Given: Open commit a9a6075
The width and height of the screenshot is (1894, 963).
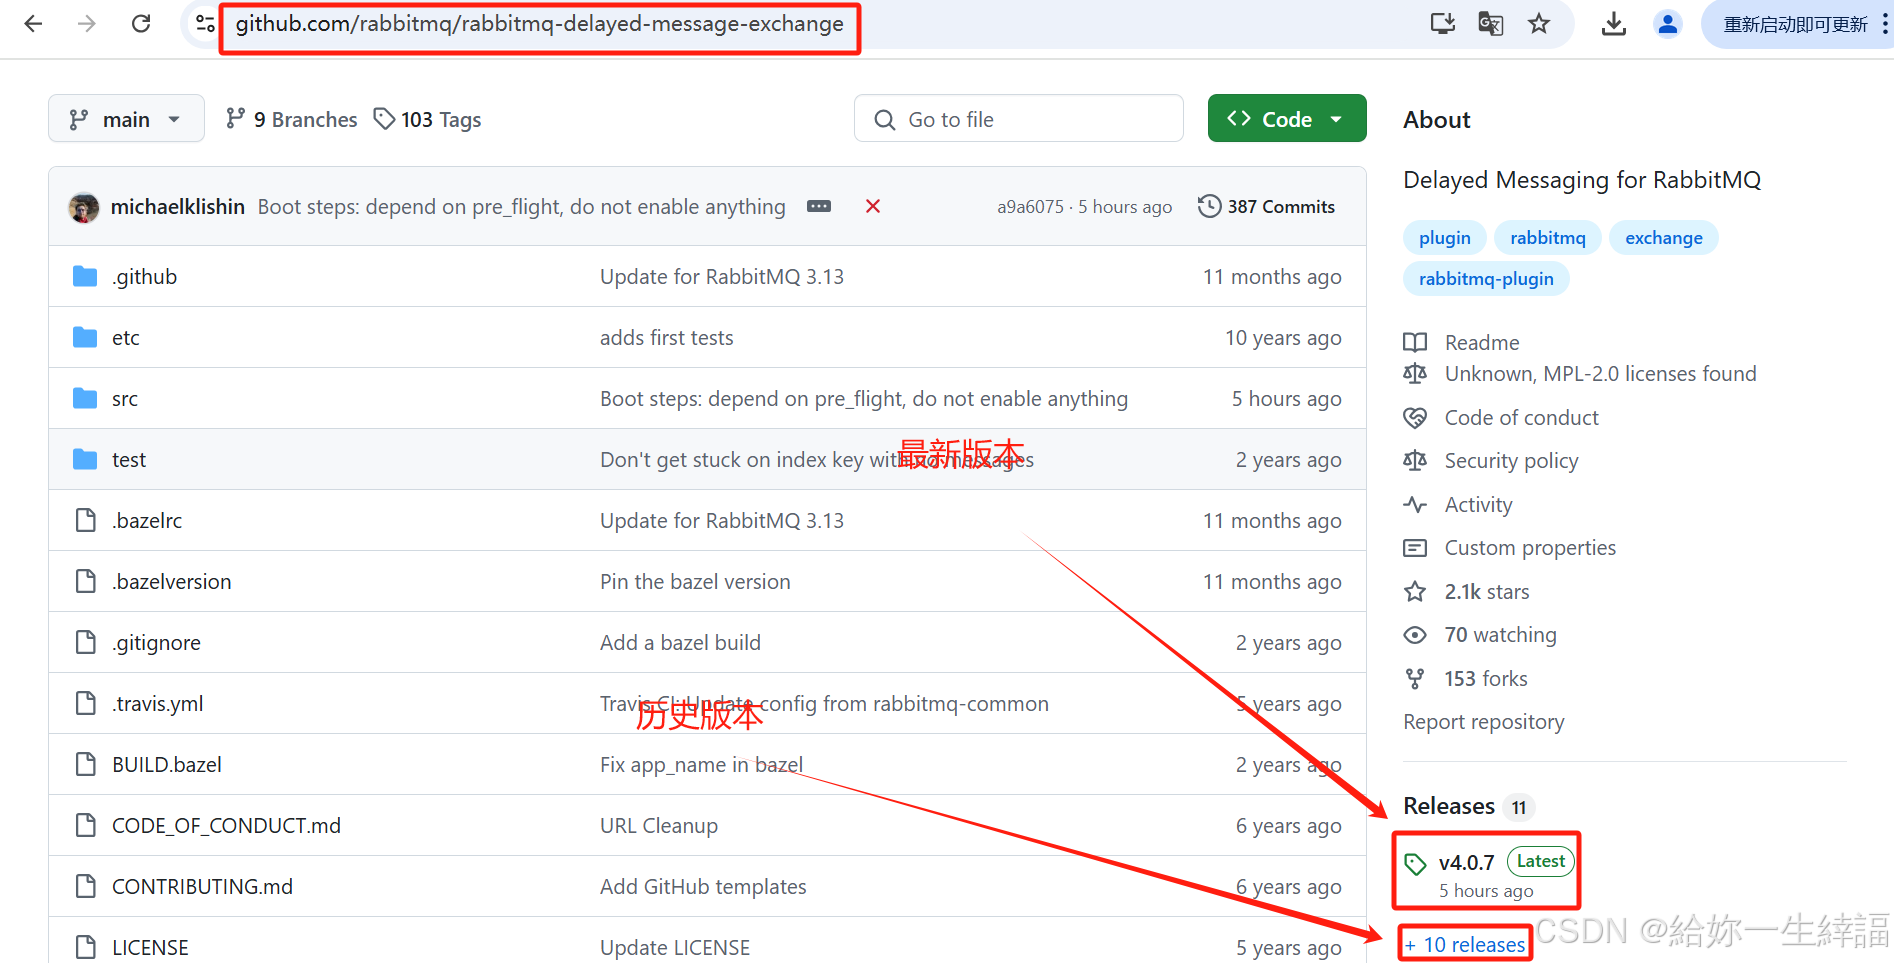Looking at the screenshot, I should click(x=1030, y=207).
